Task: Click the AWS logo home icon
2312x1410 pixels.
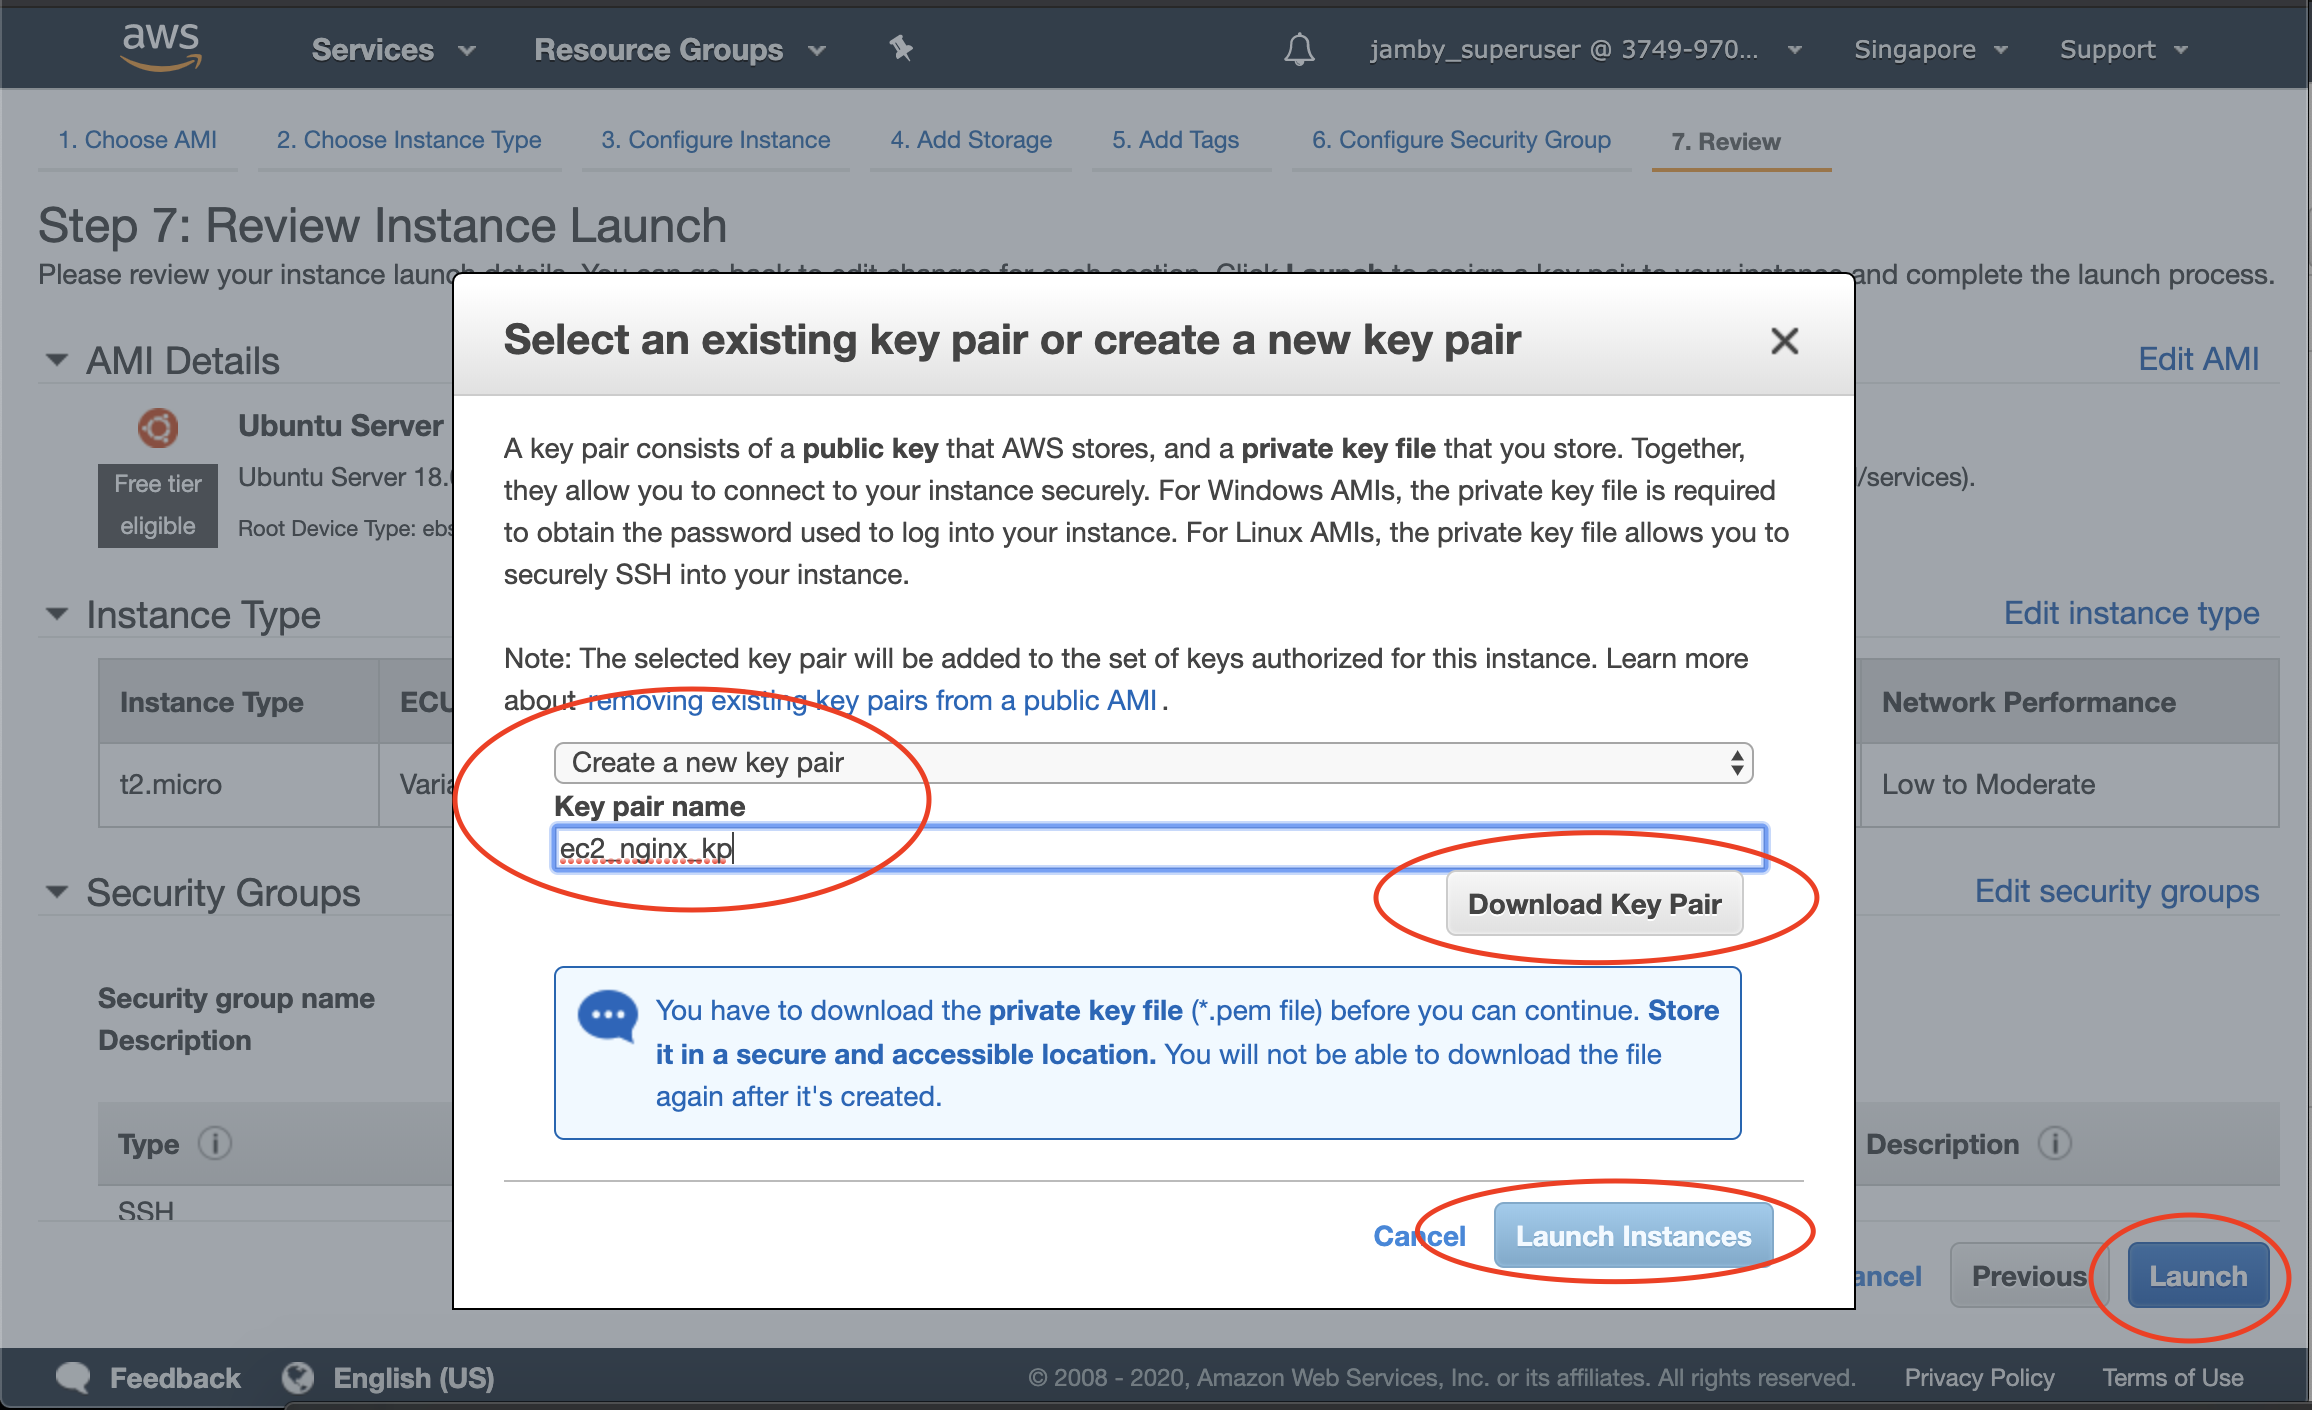Action: pyautogui.click(x=160, y=47)
